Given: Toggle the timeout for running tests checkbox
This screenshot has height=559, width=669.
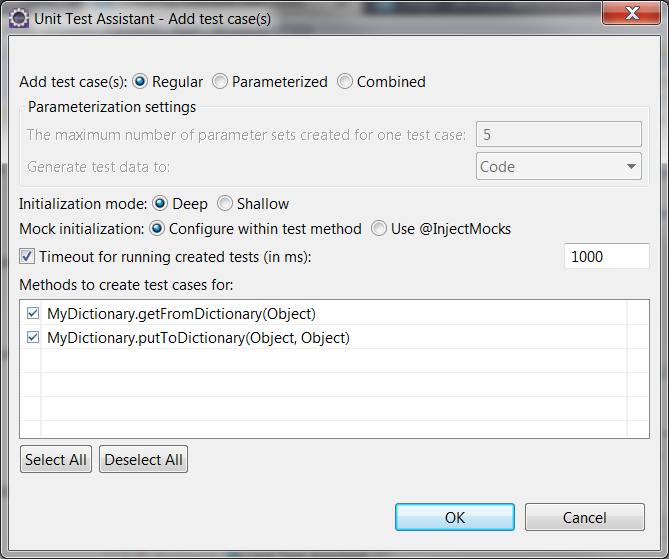Looking at the screenshot, I should click(x=27, y=256).
